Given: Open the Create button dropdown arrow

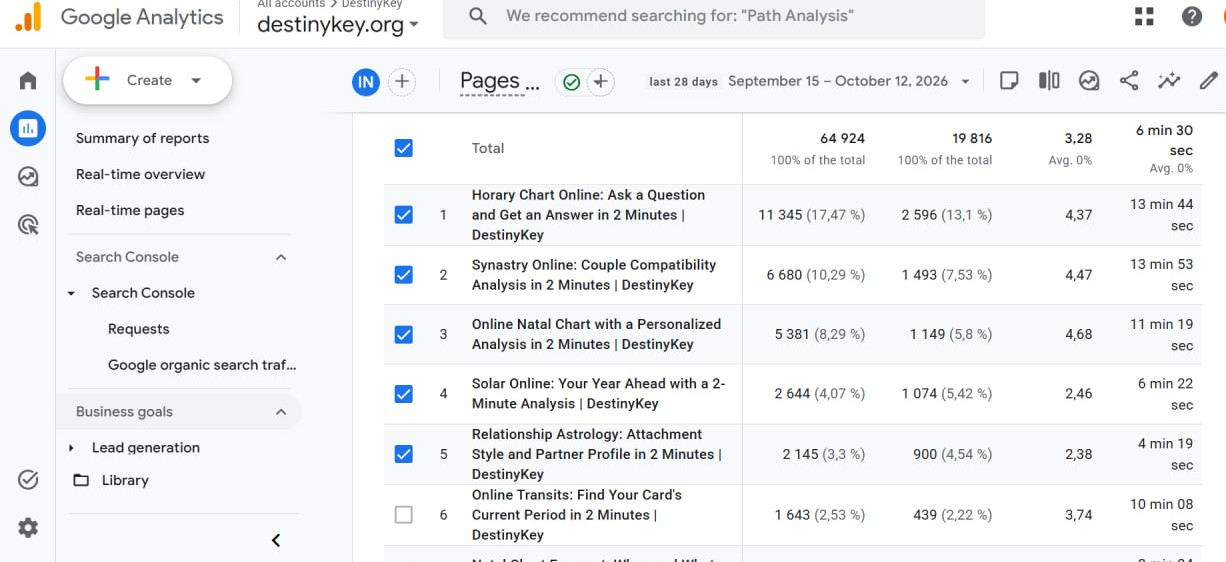Looking at the screenshot, I should tap(196, 81).
